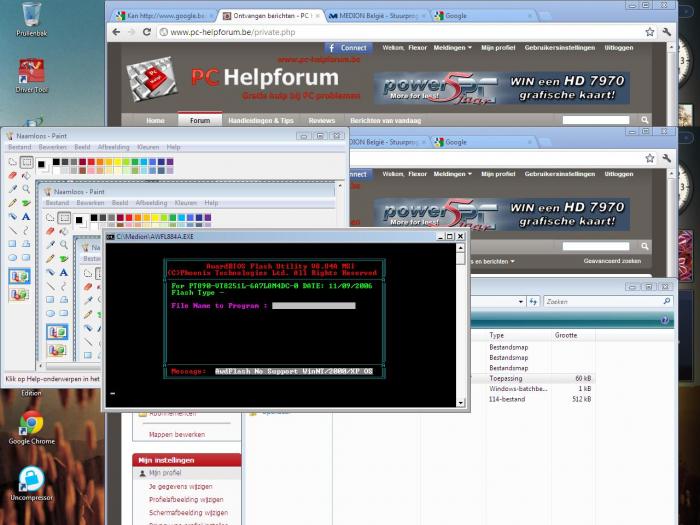Viewport: 700px width, 525px height.
Task: Switch to 'Ontvangen berichten' Chrome tab
Action: pyautogui.click(x=271, y=16)
